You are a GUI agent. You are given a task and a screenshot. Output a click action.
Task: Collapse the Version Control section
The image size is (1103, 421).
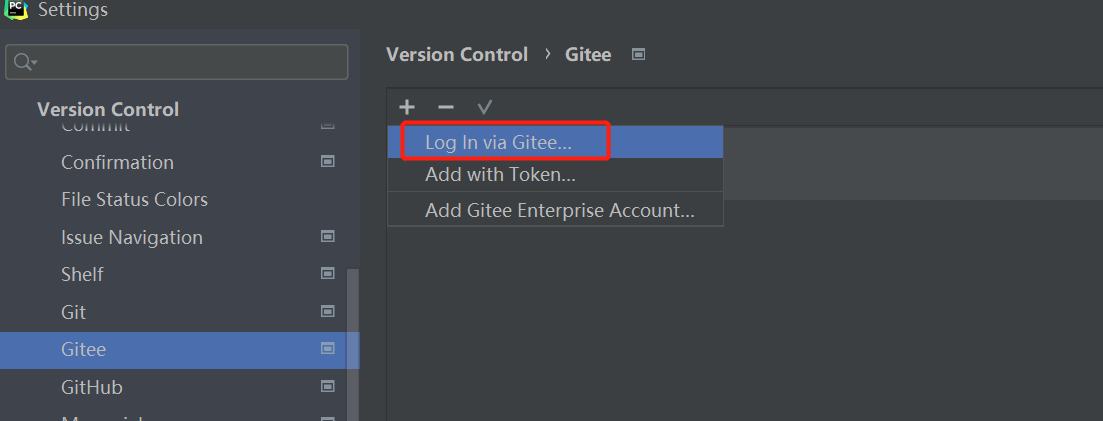(107, 109)
